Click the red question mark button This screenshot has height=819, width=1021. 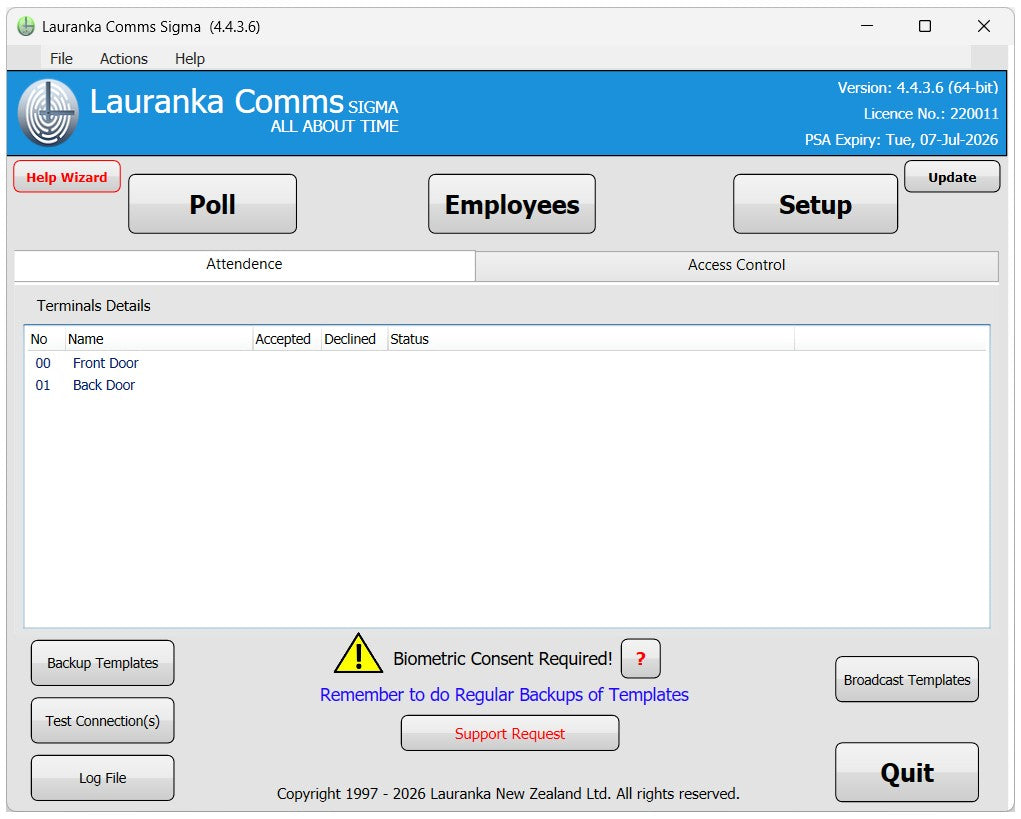coord(641,659)
